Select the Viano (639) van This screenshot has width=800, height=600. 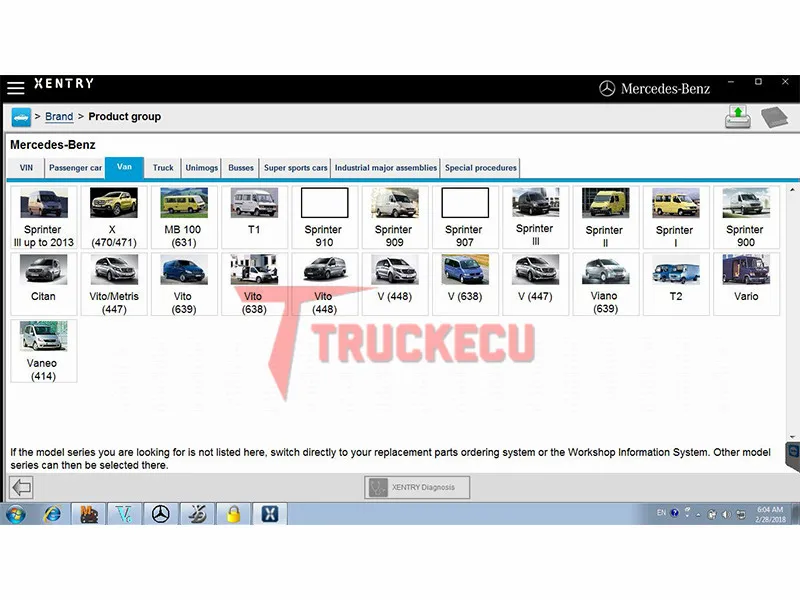[x=606, y=284]
